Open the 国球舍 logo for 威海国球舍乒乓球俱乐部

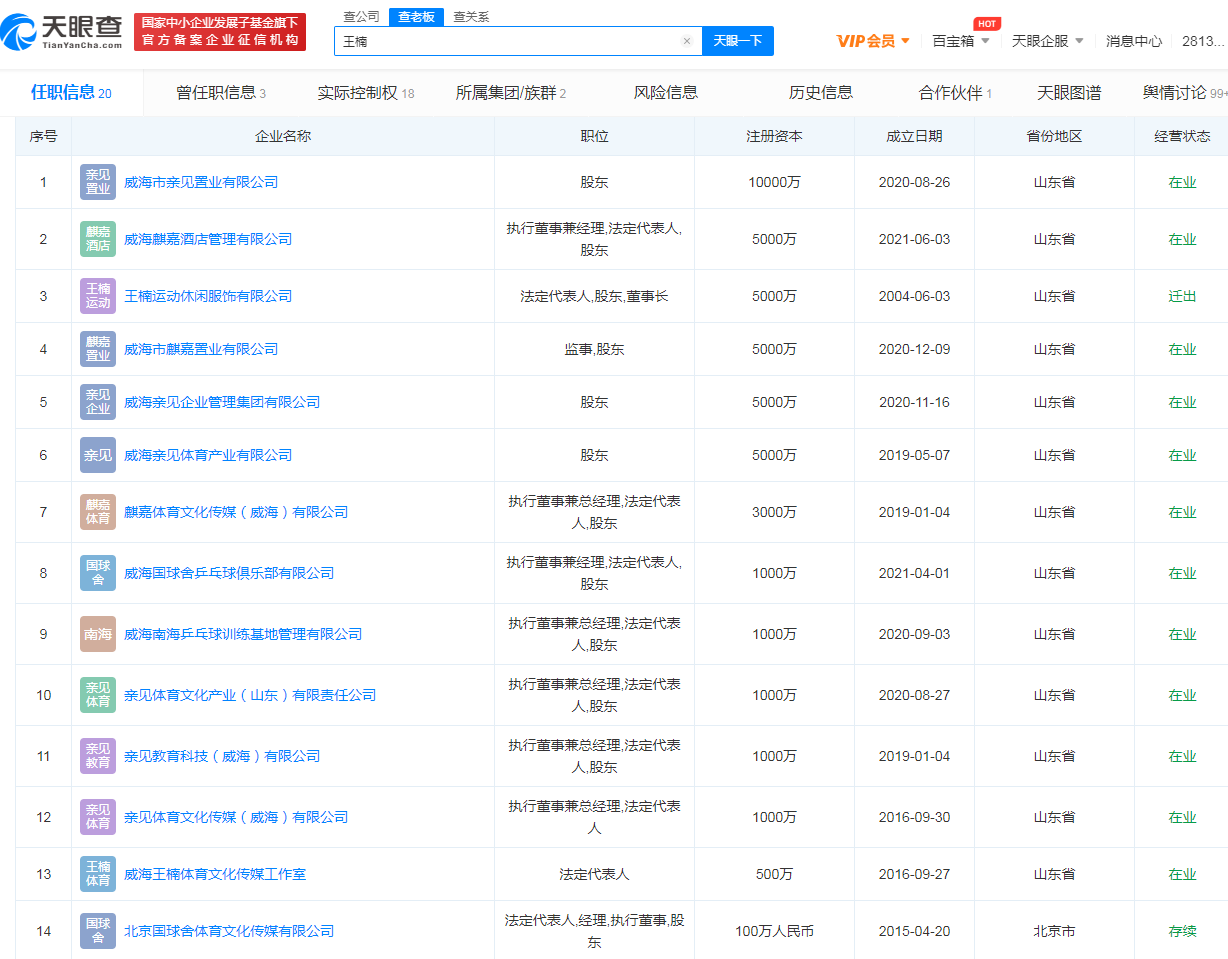coord(98,573)
